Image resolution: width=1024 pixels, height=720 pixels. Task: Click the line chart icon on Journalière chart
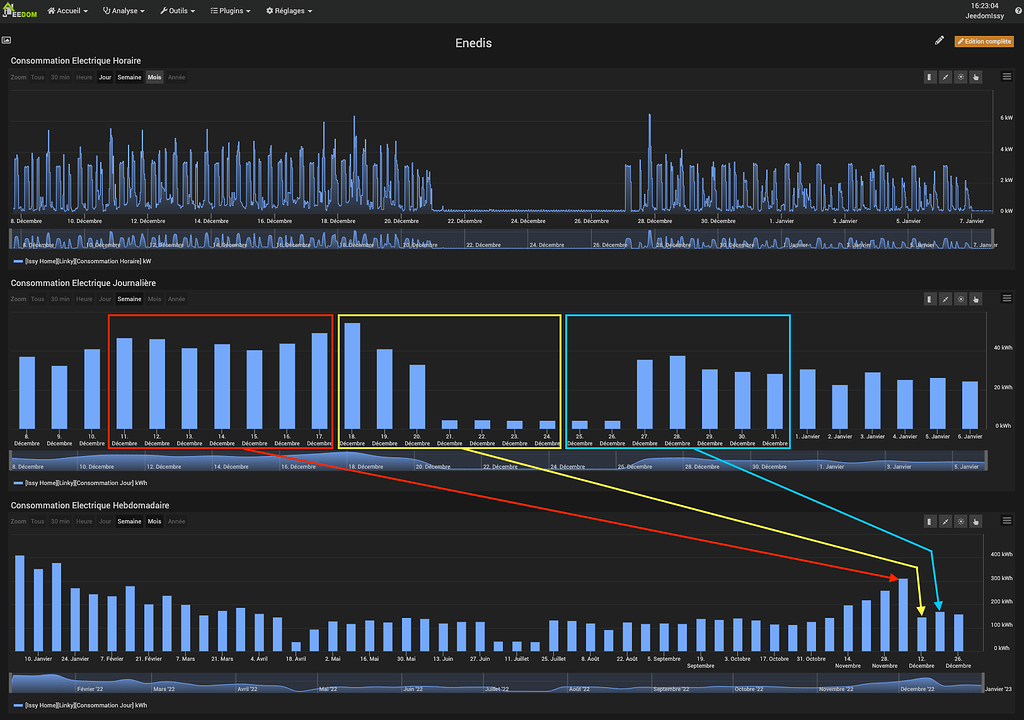(x=945, y=298)
